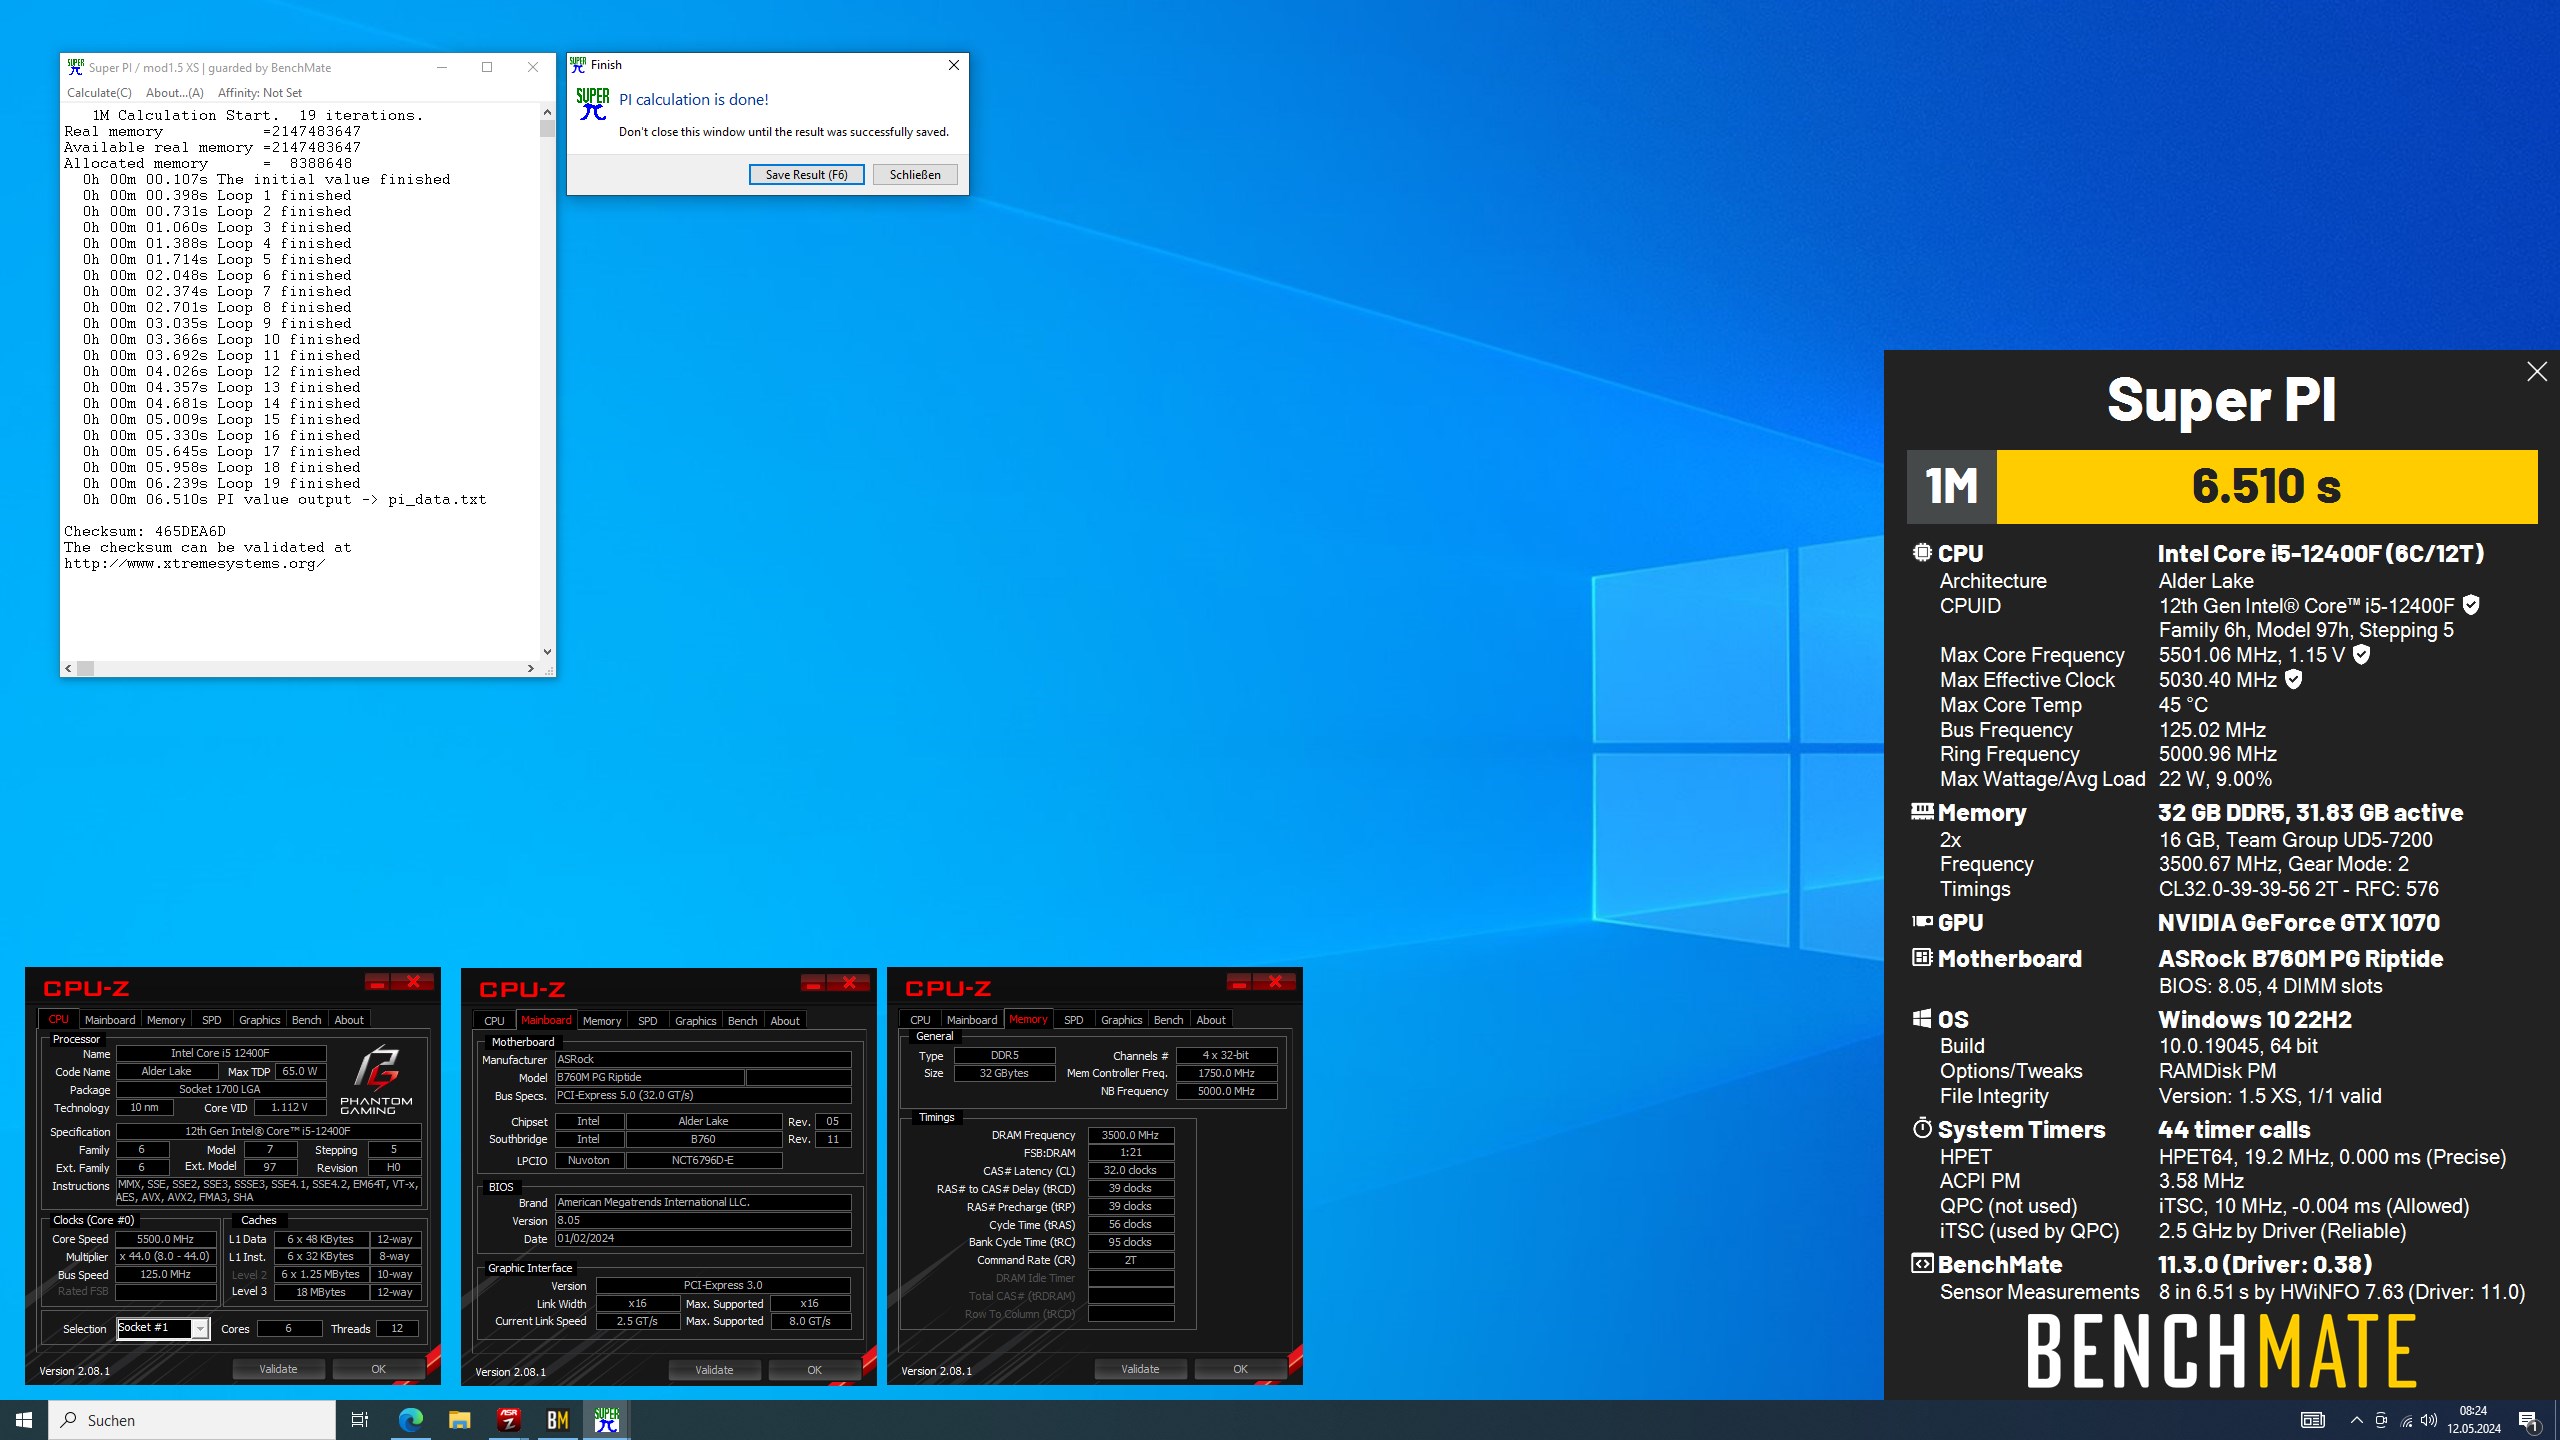Switch to SPD tab in first CPU-Z

211,1020
